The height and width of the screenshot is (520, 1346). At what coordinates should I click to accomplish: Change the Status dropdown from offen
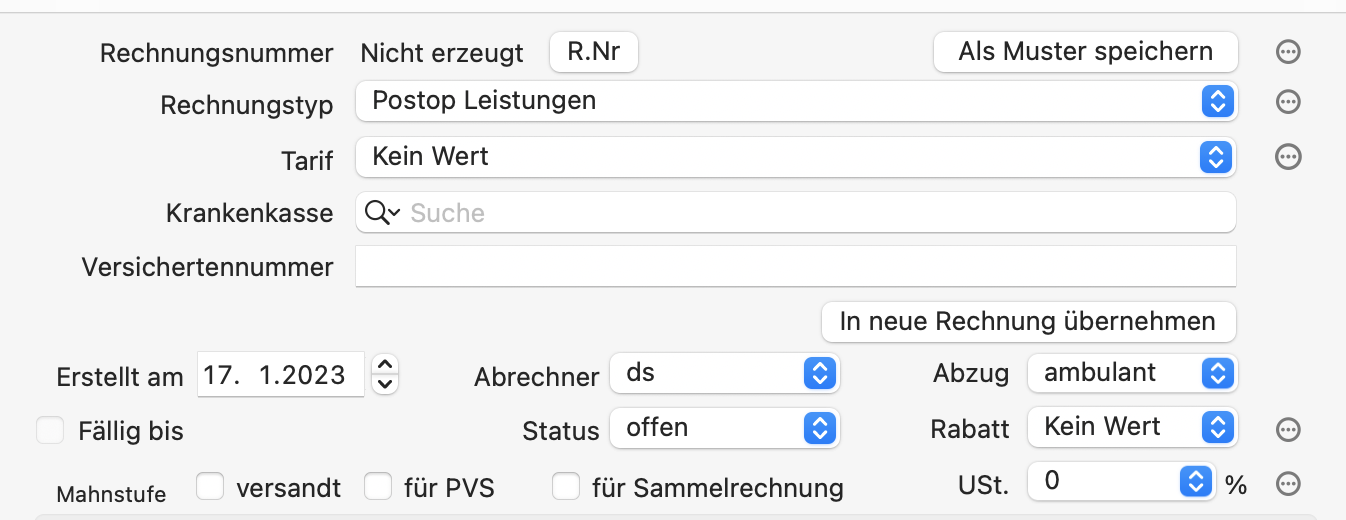(725, 428)
